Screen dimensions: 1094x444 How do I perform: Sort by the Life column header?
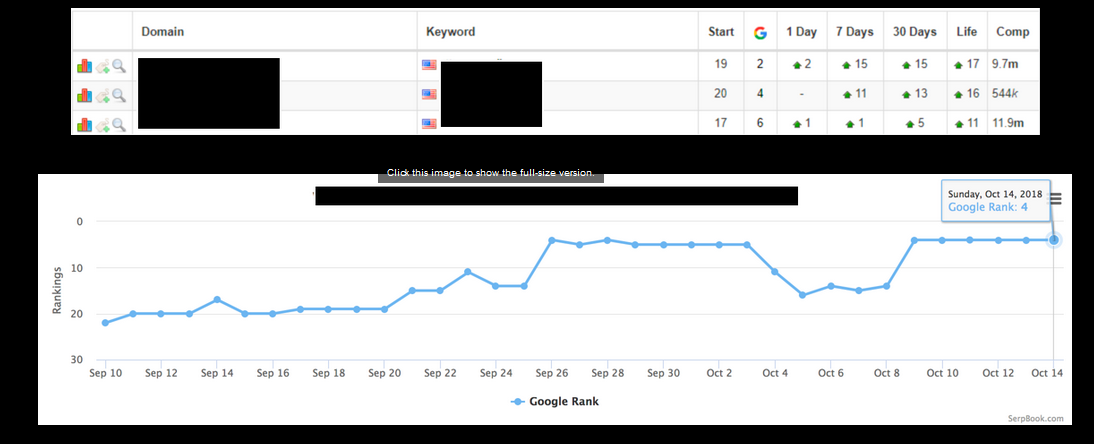pos(967,31)
